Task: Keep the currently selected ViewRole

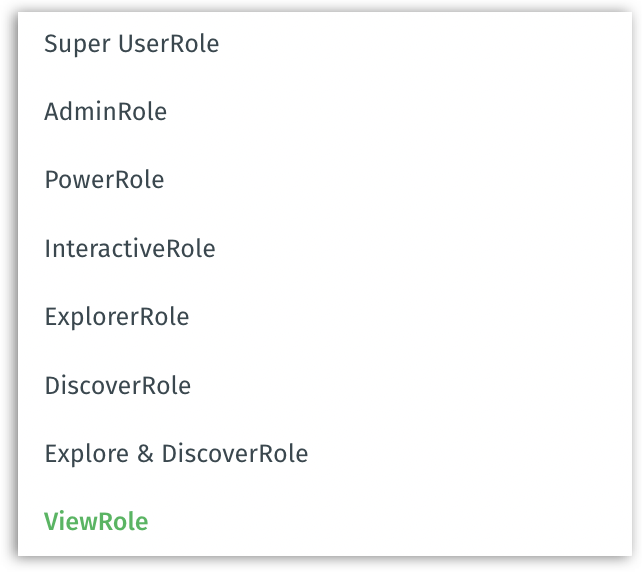Action: click(325, 521)
